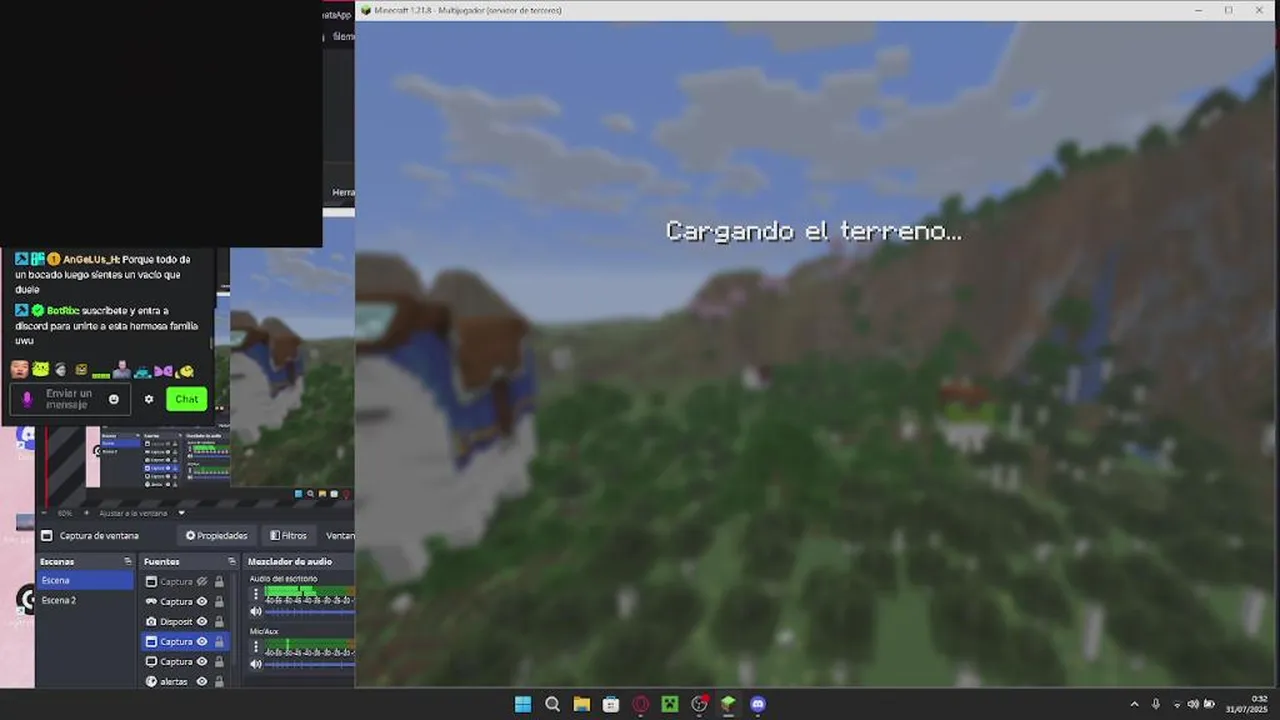Image resolution: width=1280 pixels, height=720 pixels.
Task: Open File Explorer from taskbar
Action: tap(582, 704)
